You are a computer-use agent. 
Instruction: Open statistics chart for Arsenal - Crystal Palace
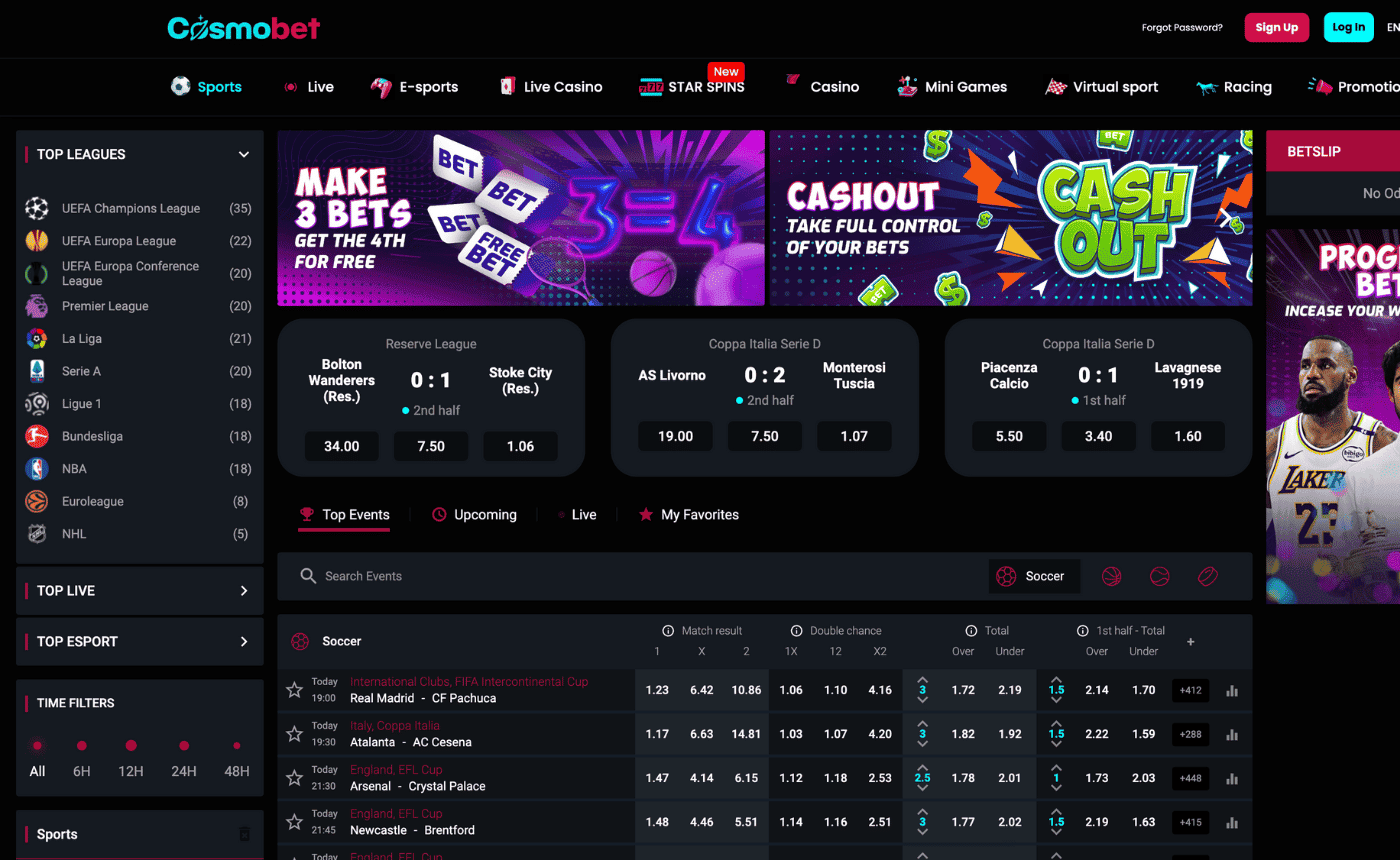(x=1232, y=778)
